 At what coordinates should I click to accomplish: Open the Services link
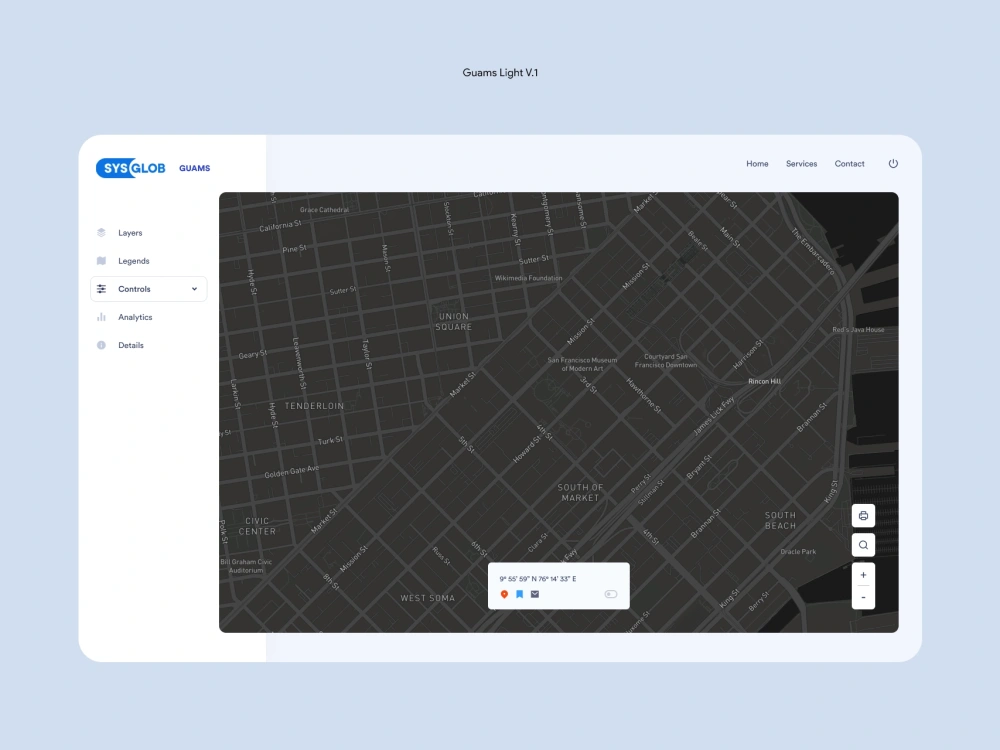point(801,164)
